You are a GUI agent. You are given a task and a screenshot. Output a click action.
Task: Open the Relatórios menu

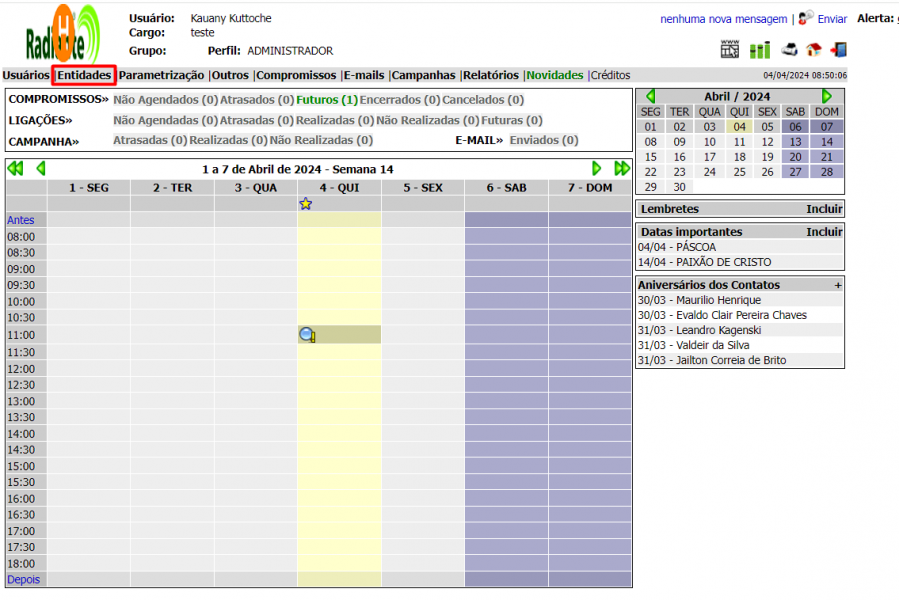pyautogui.click(x=490, y=75)
